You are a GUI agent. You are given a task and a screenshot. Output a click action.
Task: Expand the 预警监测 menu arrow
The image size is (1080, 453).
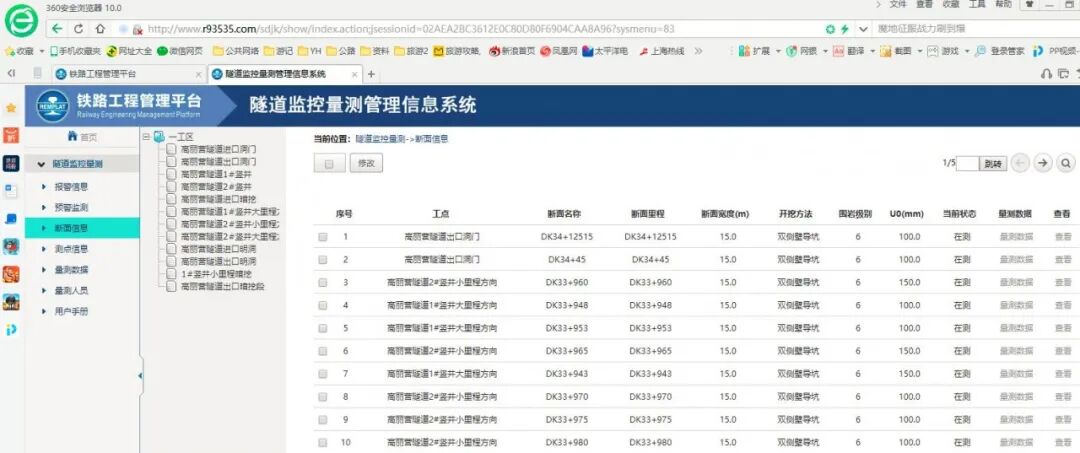click(43, 207)
